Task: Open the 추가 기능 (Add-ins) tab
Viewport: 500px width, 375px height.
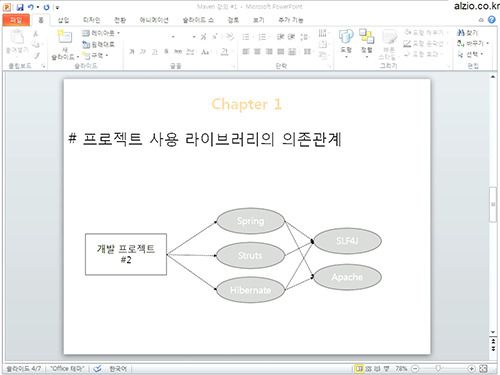Action: pos(291,20)
